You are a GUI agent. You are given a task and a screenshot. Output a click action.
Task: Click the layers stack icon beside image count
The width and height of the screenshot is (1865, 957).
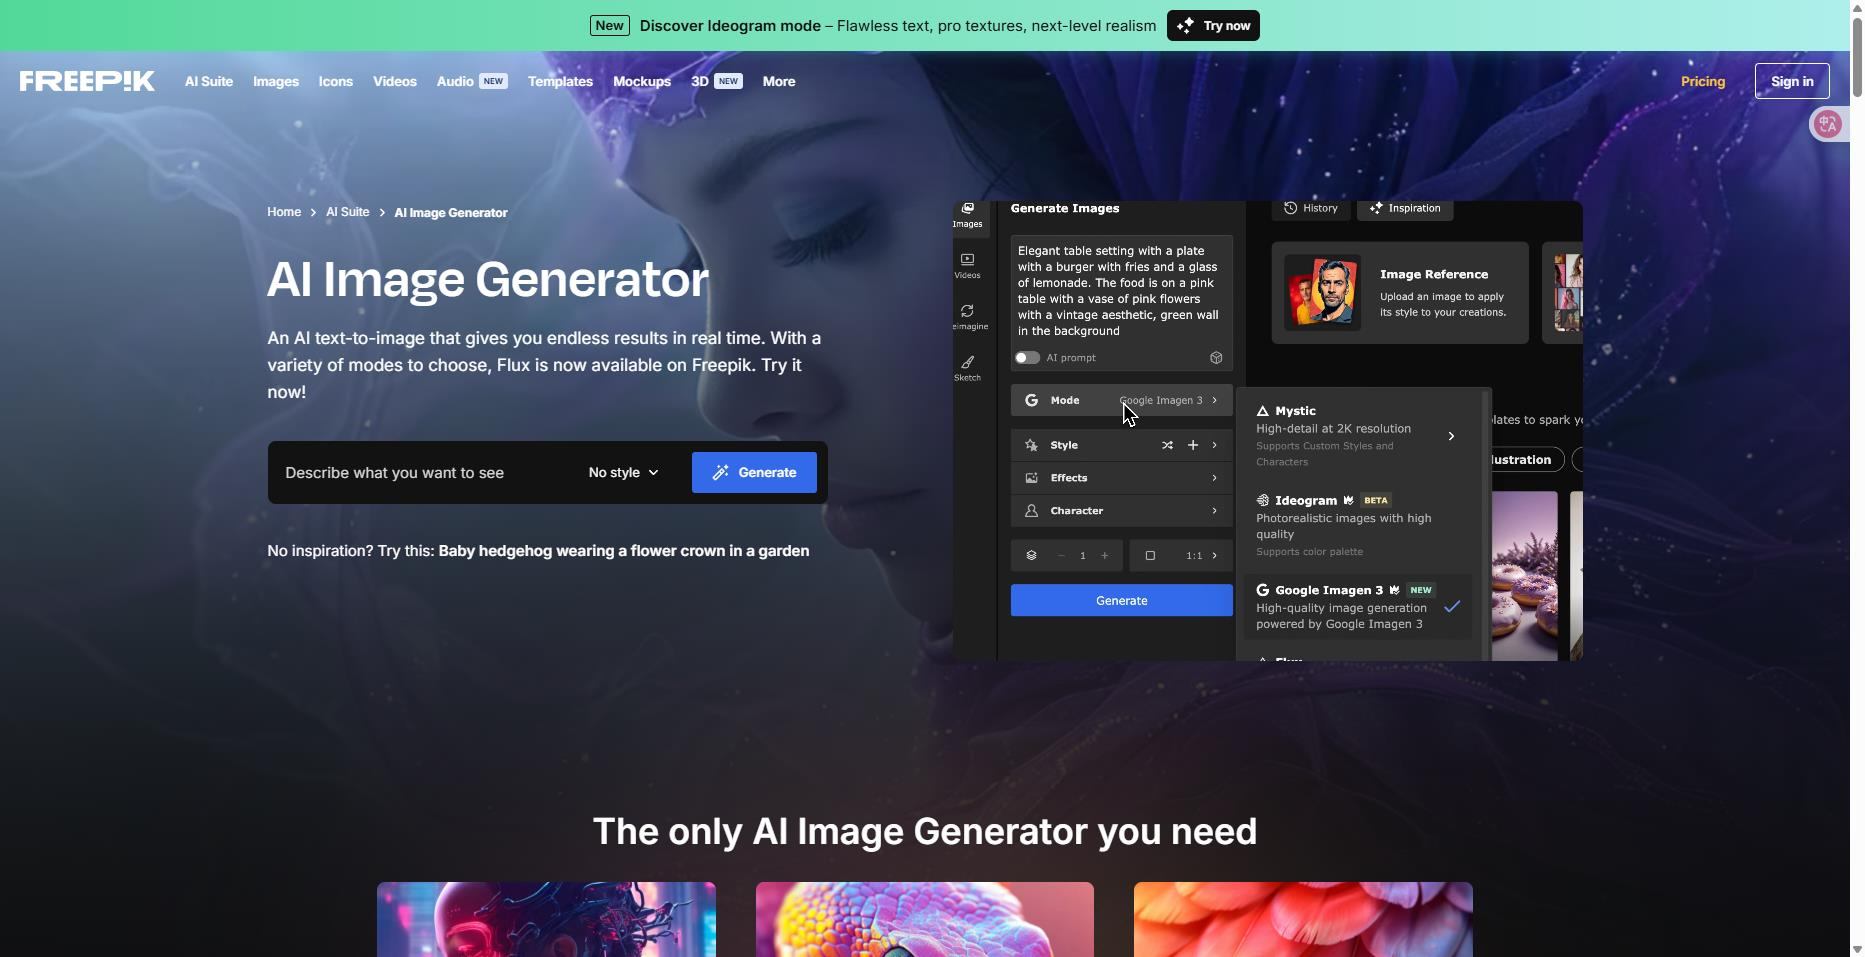point(1031,555)
